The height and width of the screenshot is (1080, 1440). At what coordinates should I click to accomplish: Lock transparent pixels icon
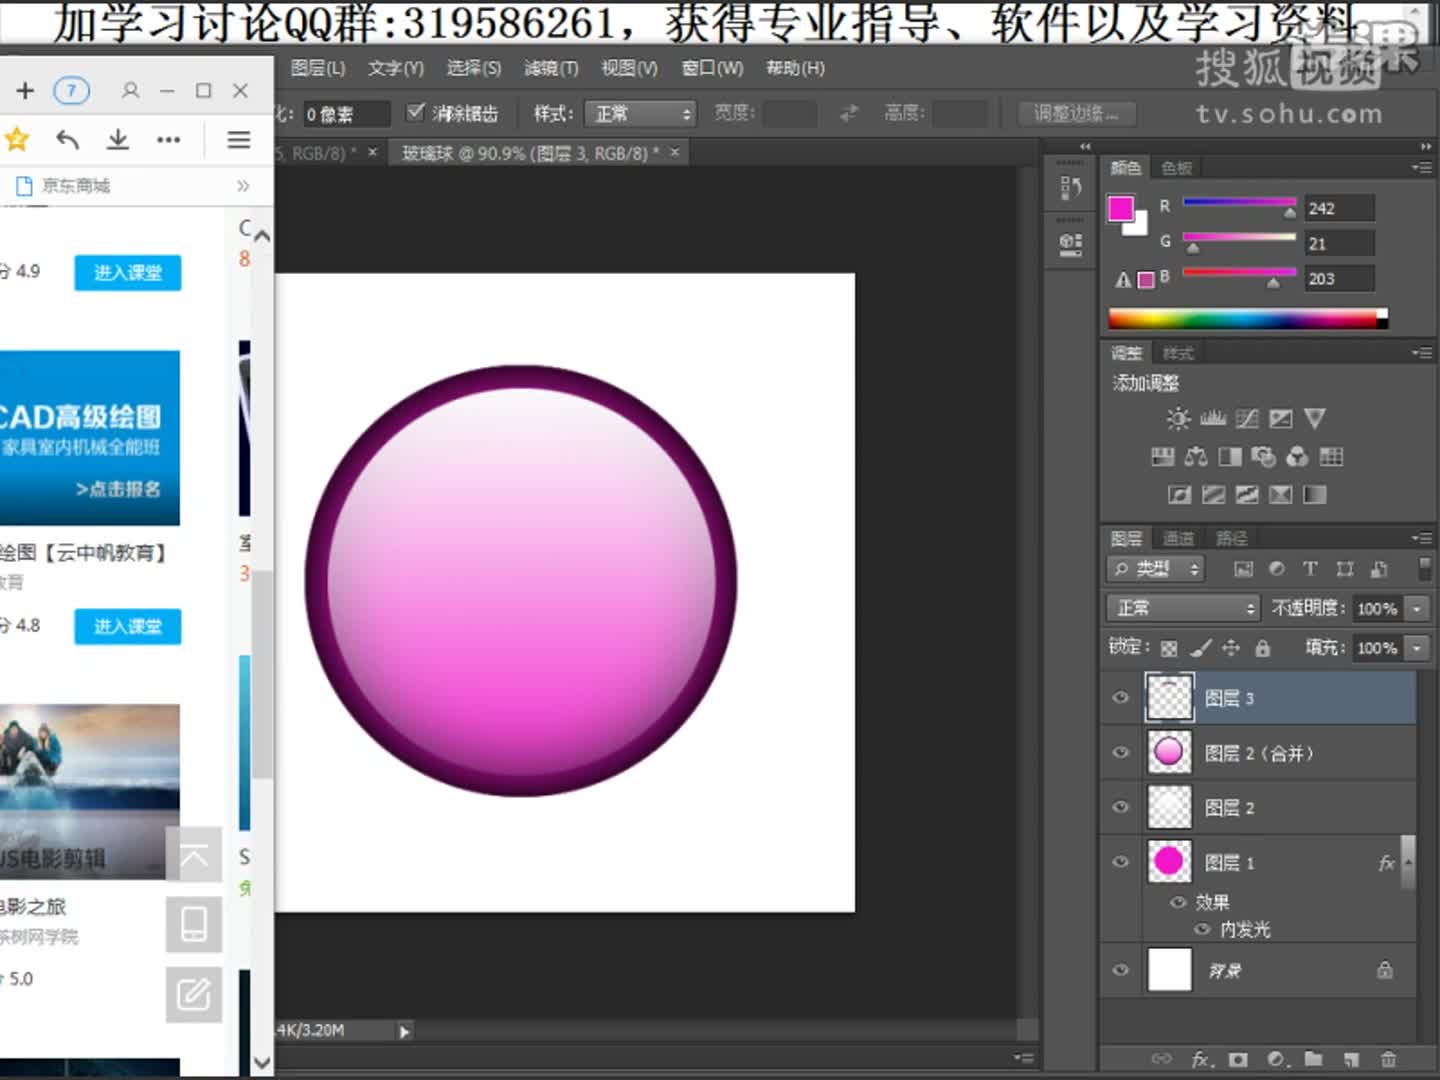1169,648
